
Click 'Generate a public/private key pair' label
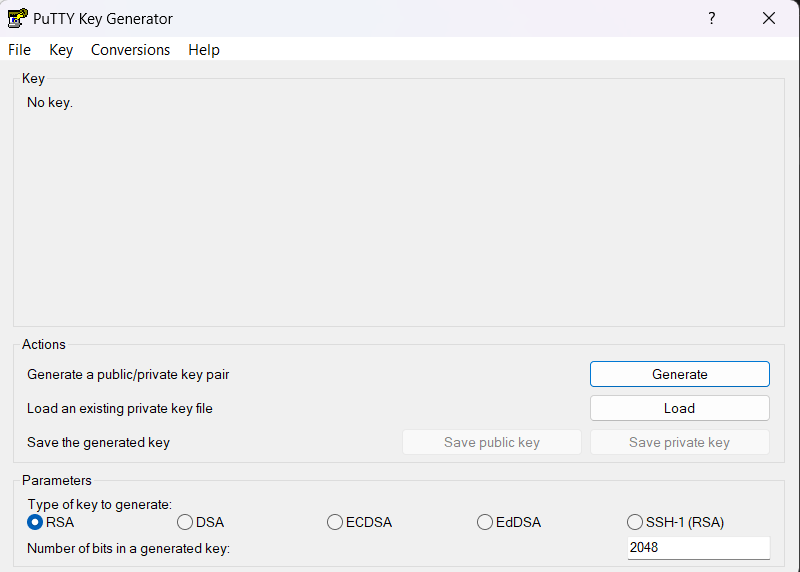(x=128, y=375)
